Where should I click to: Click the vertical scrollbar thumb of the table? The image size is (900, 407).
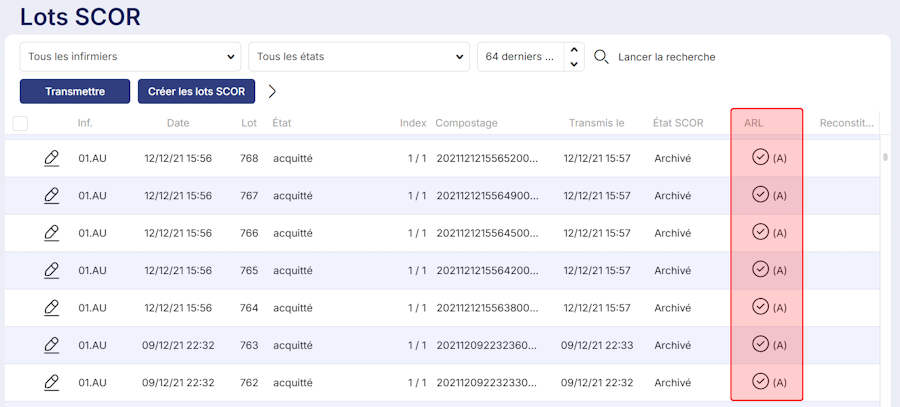(x=885, y=158)
